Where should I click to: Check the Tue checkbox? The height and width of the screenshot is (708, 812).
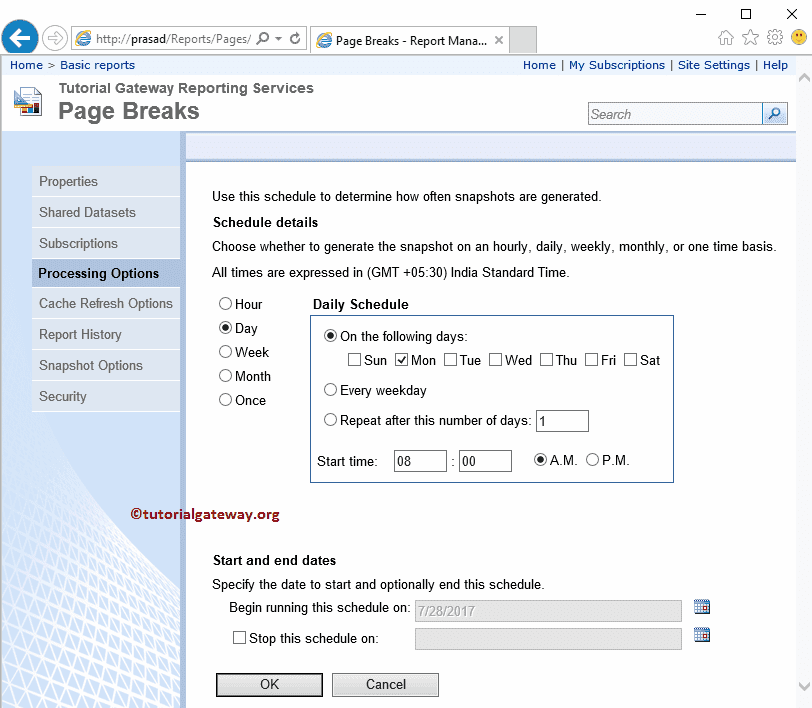(x=451, y=359)
